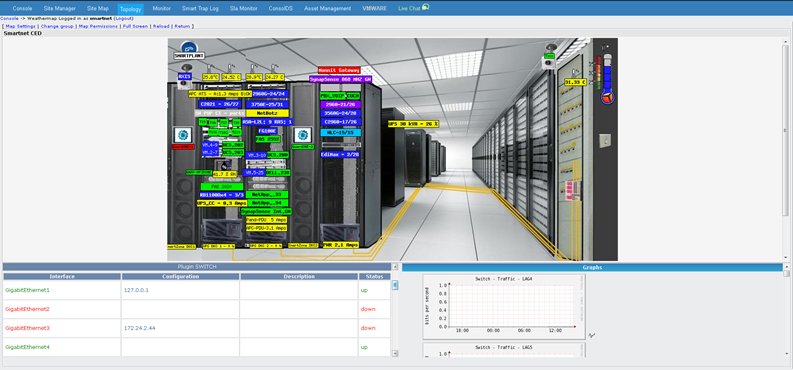Click the thermometer gauge icon on the map

(607, 79)
